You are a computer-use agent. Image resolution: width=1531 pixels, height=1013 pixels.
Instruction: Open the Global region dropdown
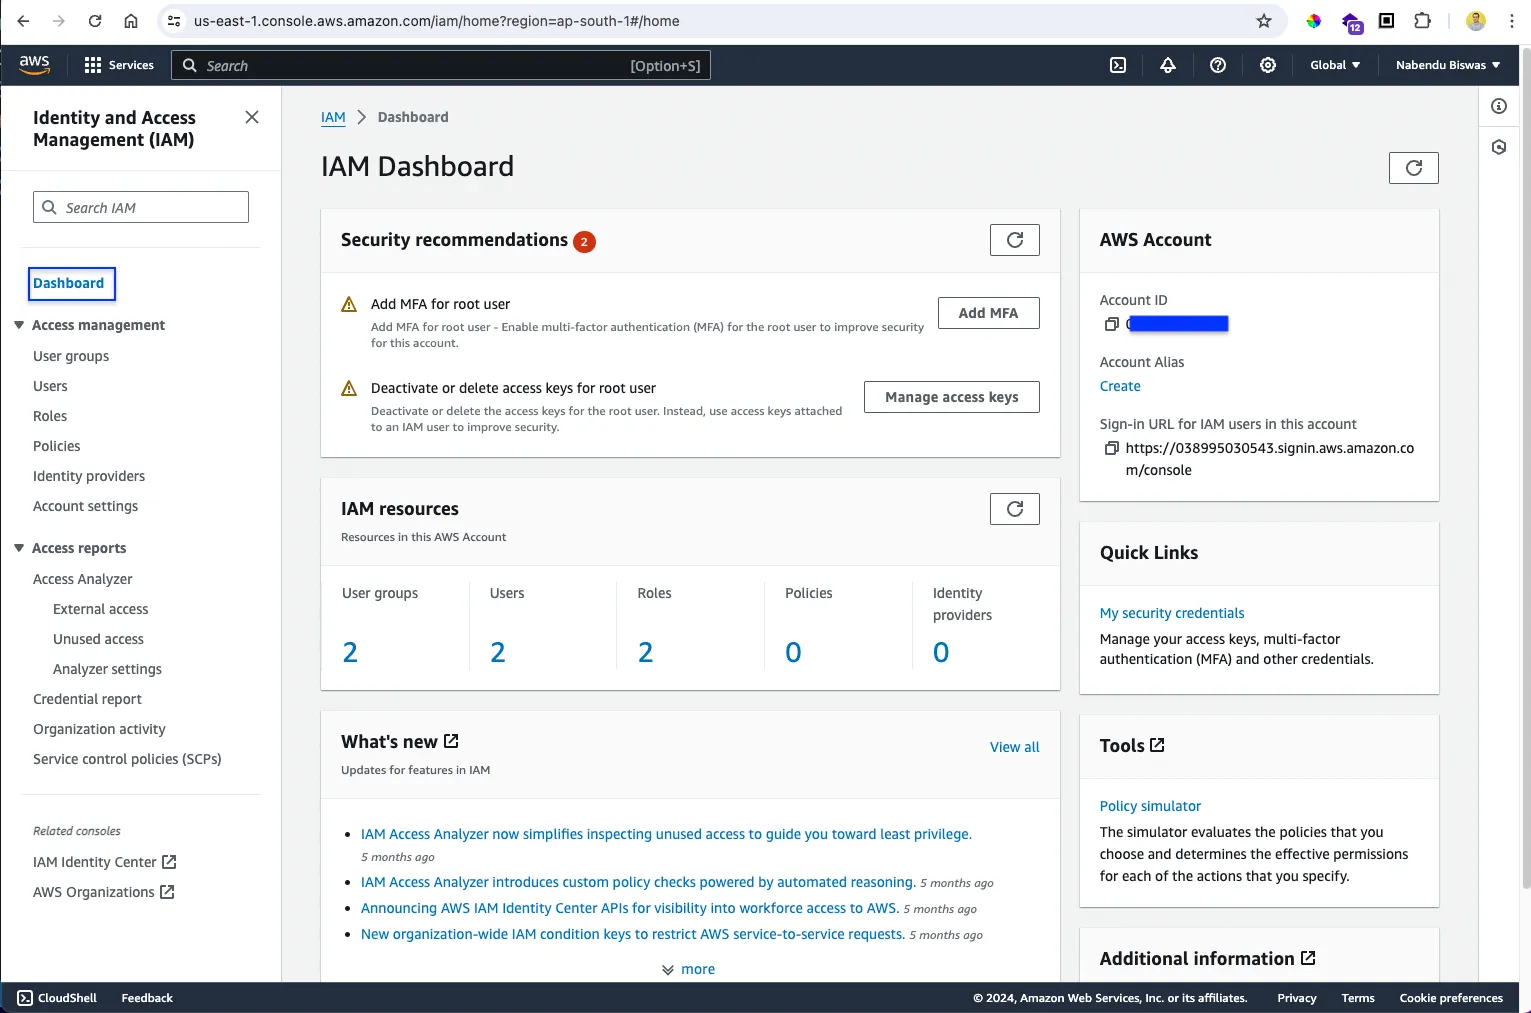[1335, 65]
